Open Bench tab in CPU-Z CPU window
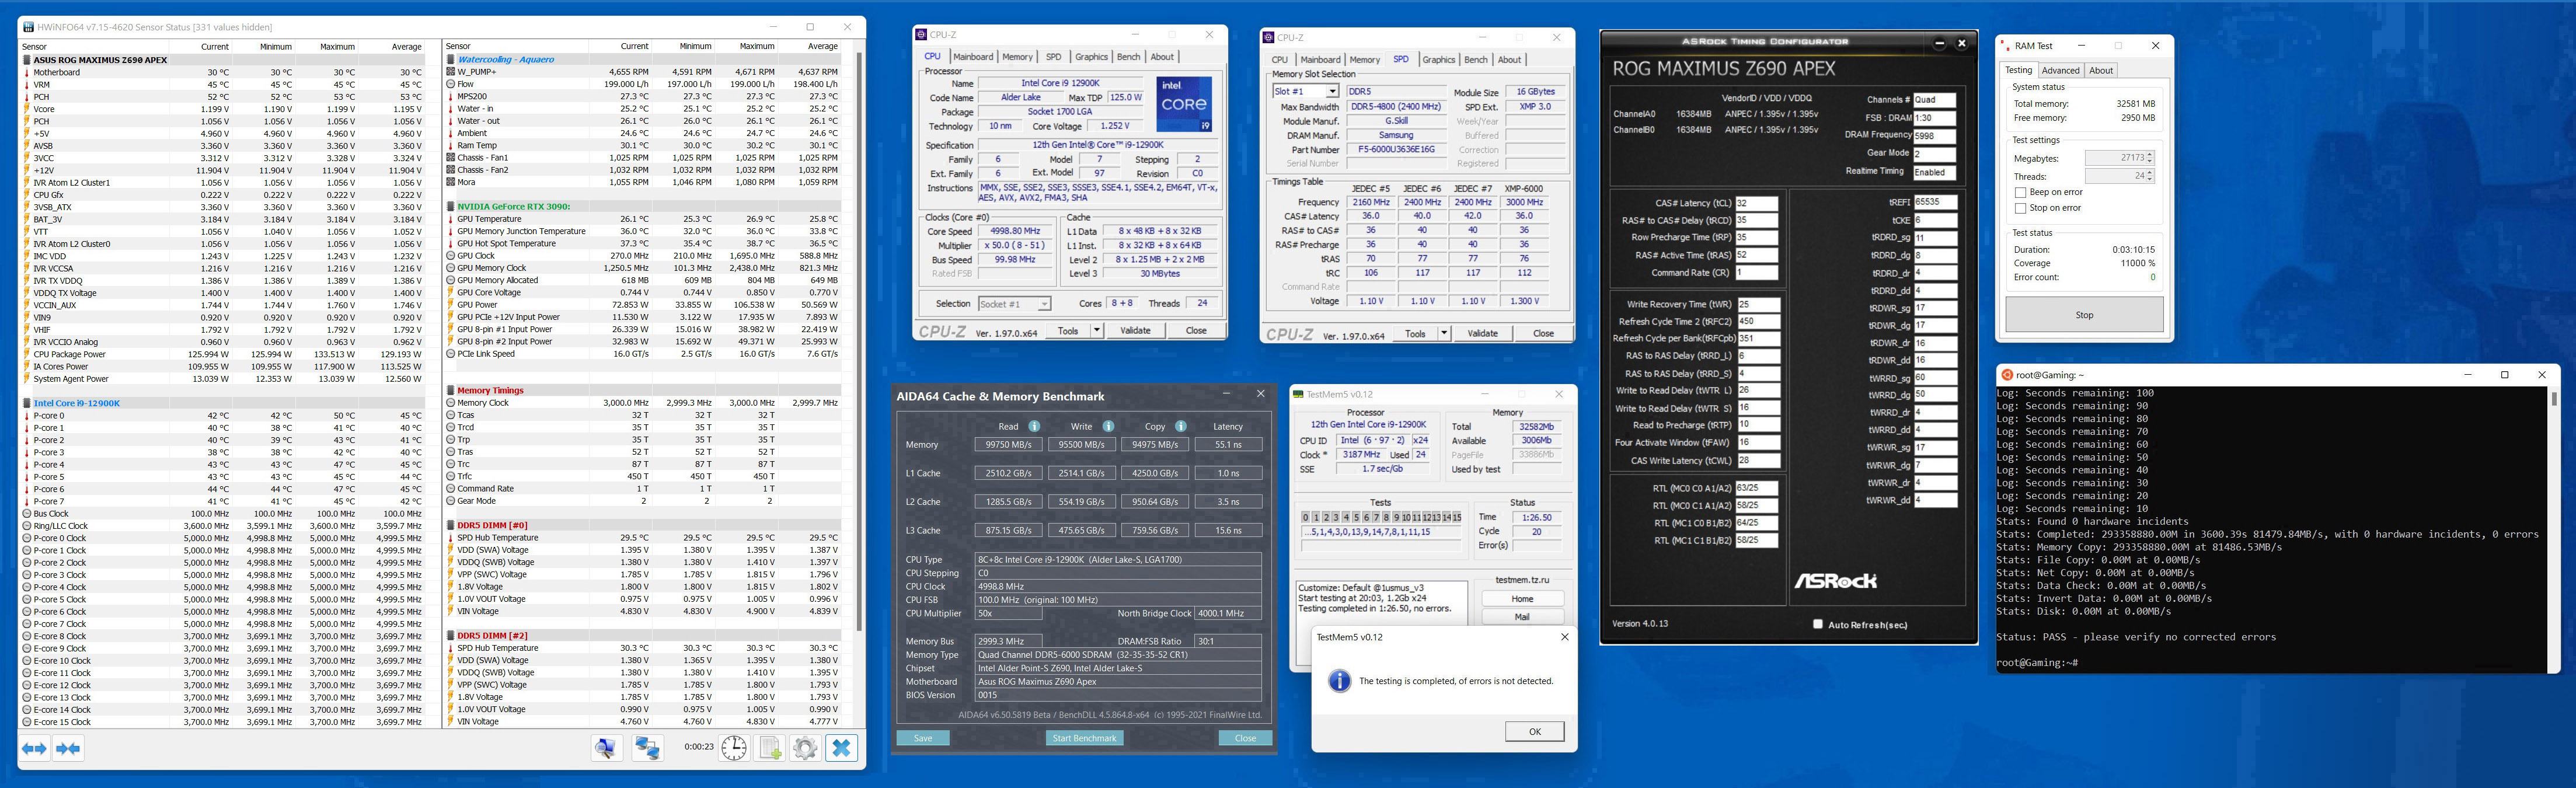This screenshot has width=2576, height=788. click(1128, 57)
